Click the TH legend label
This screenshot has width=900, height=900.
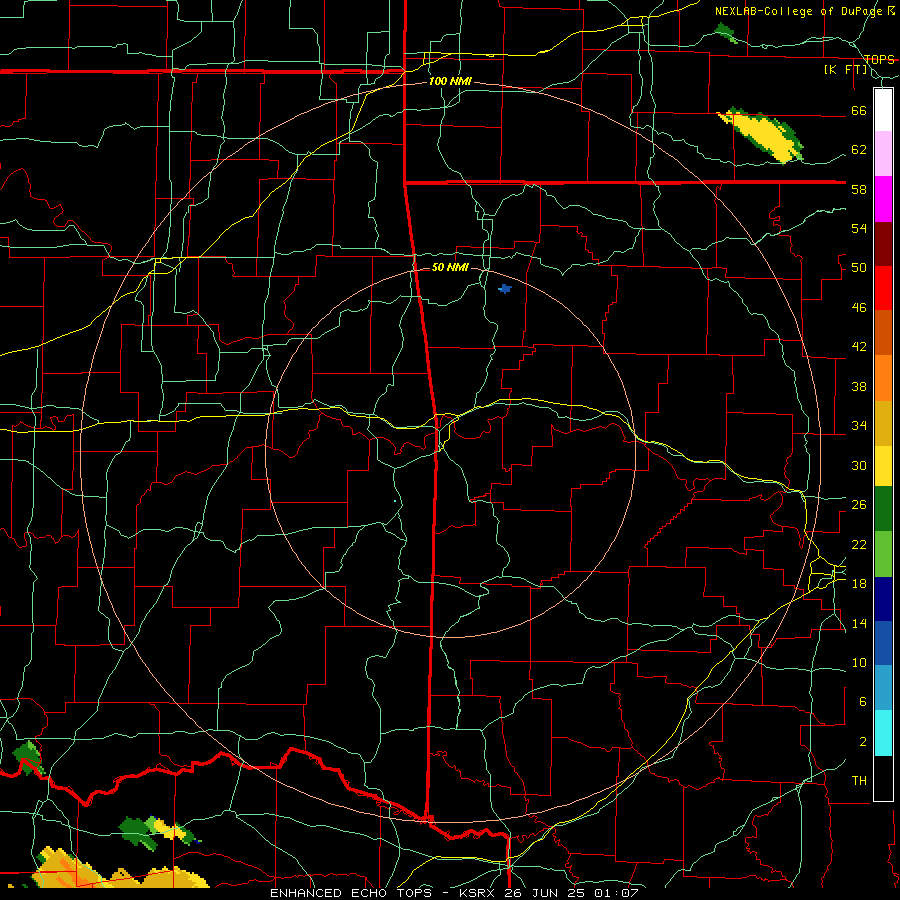click(859, 781)
